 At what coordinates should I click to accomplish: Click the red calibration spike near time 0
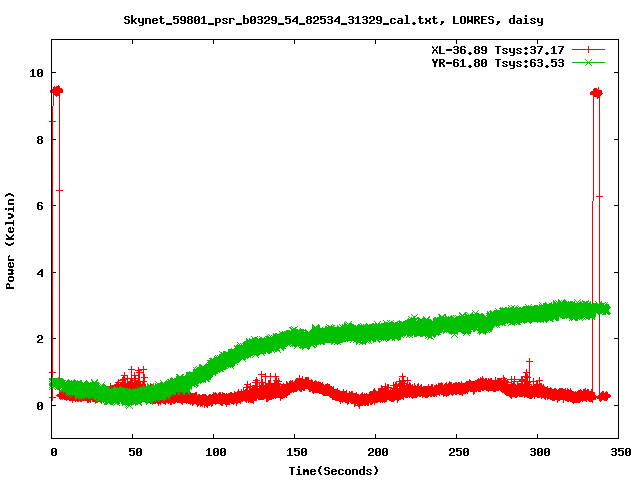56,91
